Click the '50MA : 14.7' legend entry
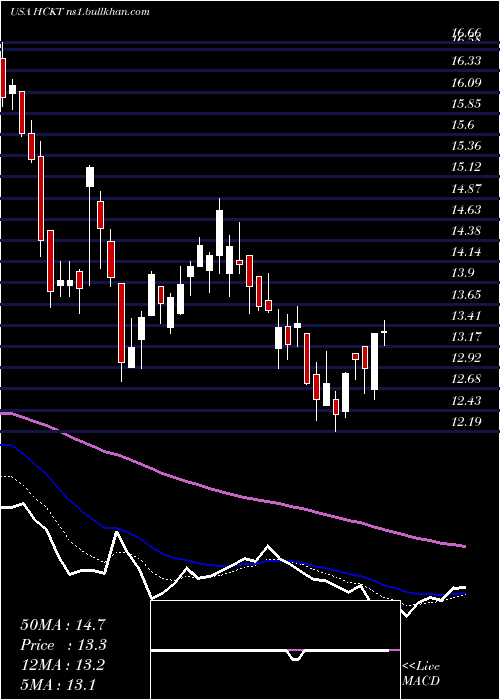Viewport: 500px width, 700px height. pos(63,625)
